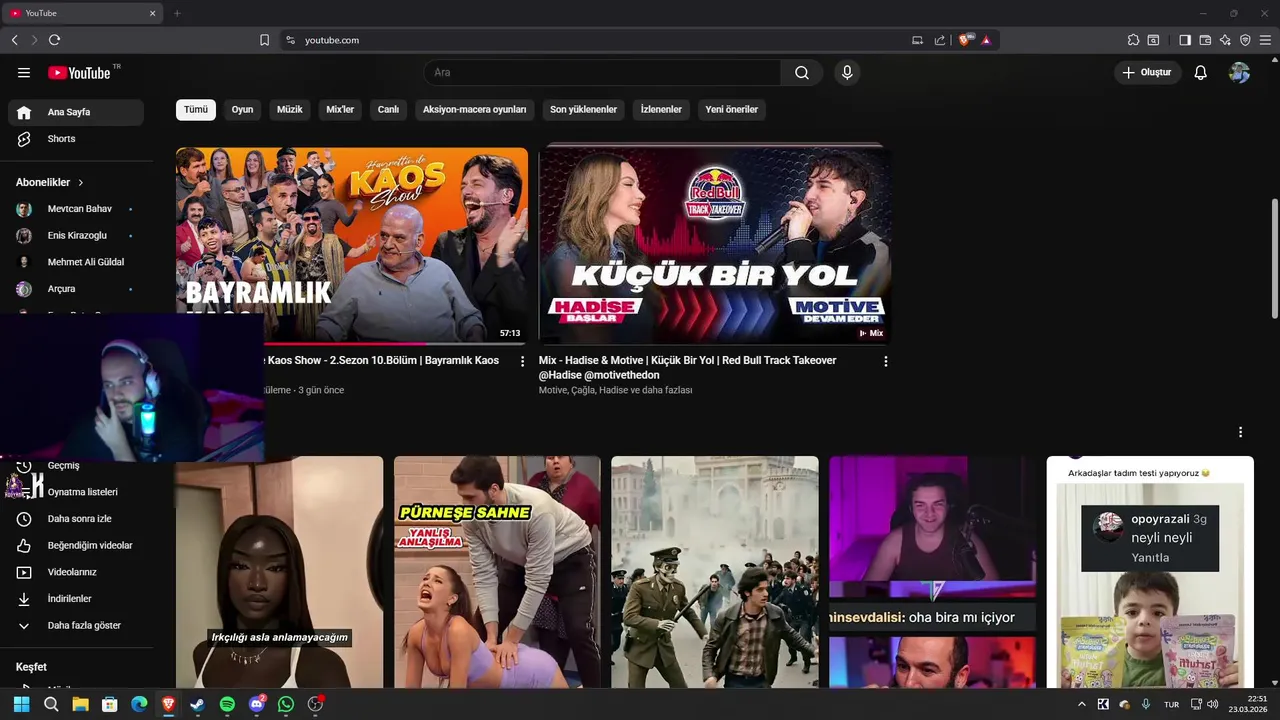Screen dimensions: 1280x720
Task: Open the Oluştur create dropdown
Action: click(x=1148, y=72)
